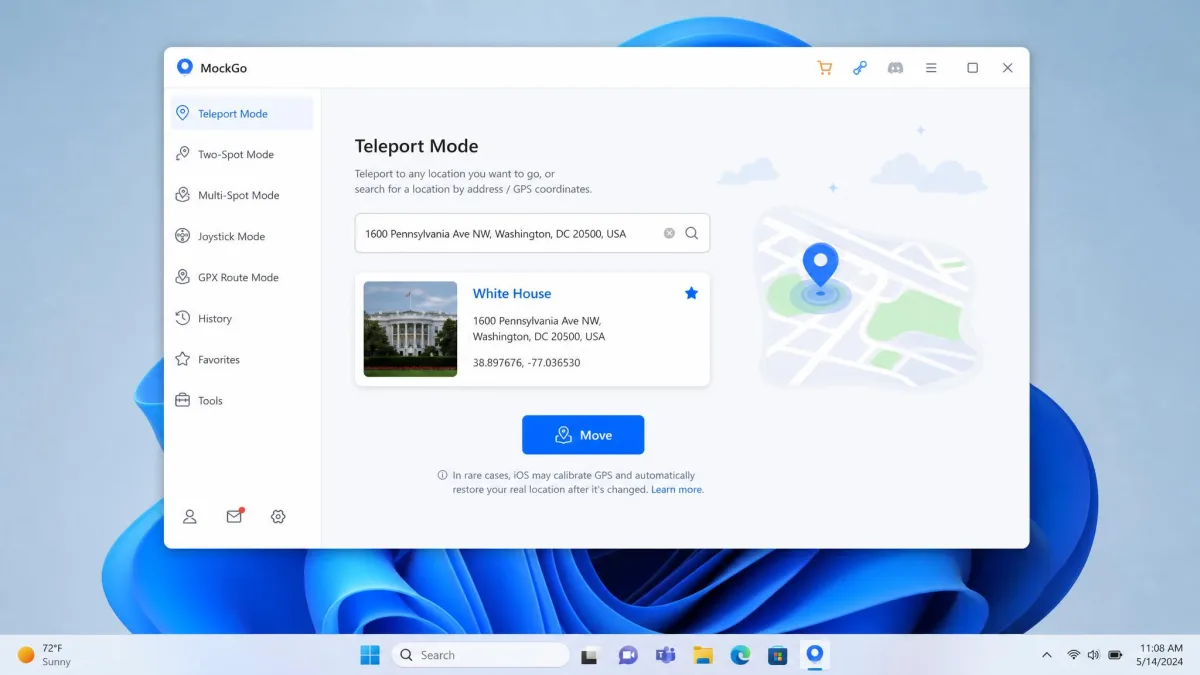Viewport: 1200px width, 675px height.
Task: Click the MockGo taskbar icon
Action: (x=815, y=655)
